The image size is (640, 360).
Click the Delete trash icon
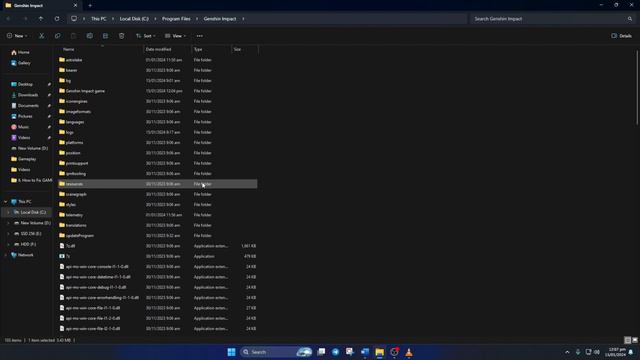point(122,36)
